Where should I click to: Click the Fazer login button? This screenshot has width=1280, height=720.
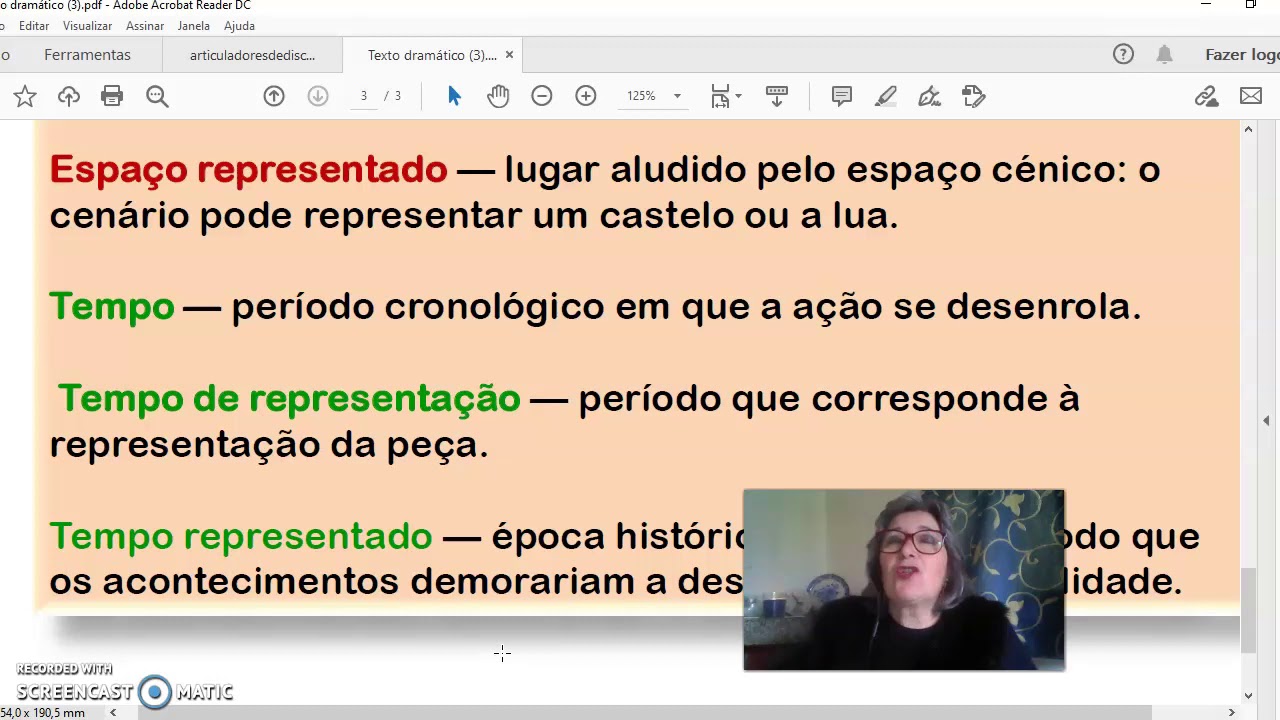[1242, 55]
